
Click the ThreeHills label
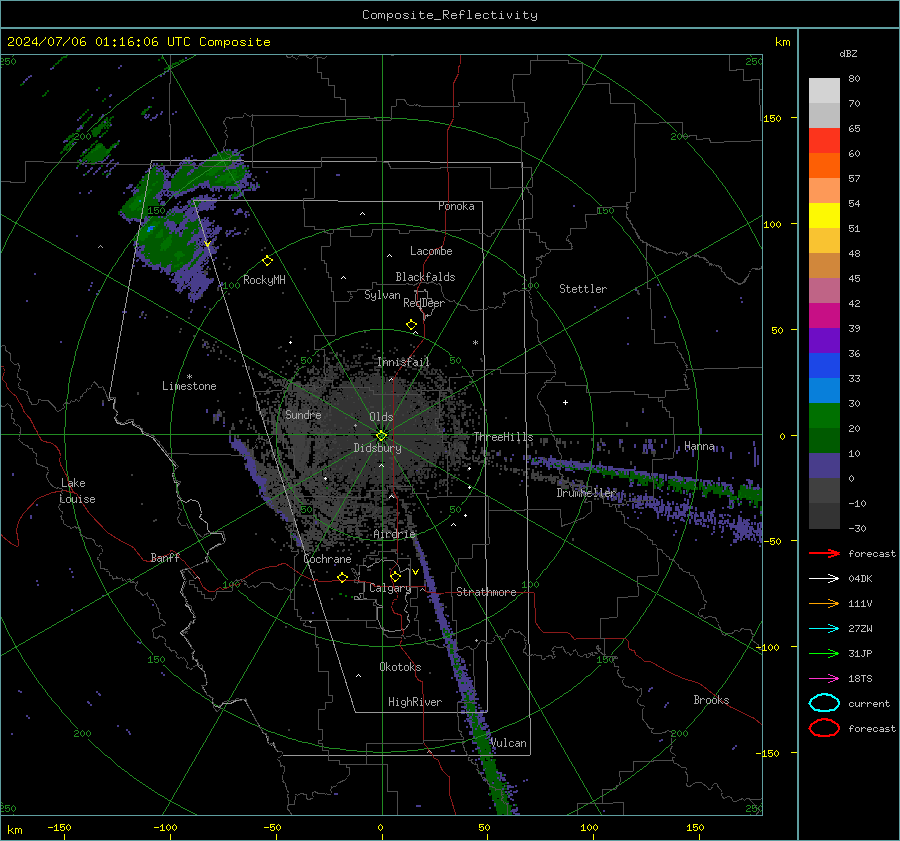503,437
